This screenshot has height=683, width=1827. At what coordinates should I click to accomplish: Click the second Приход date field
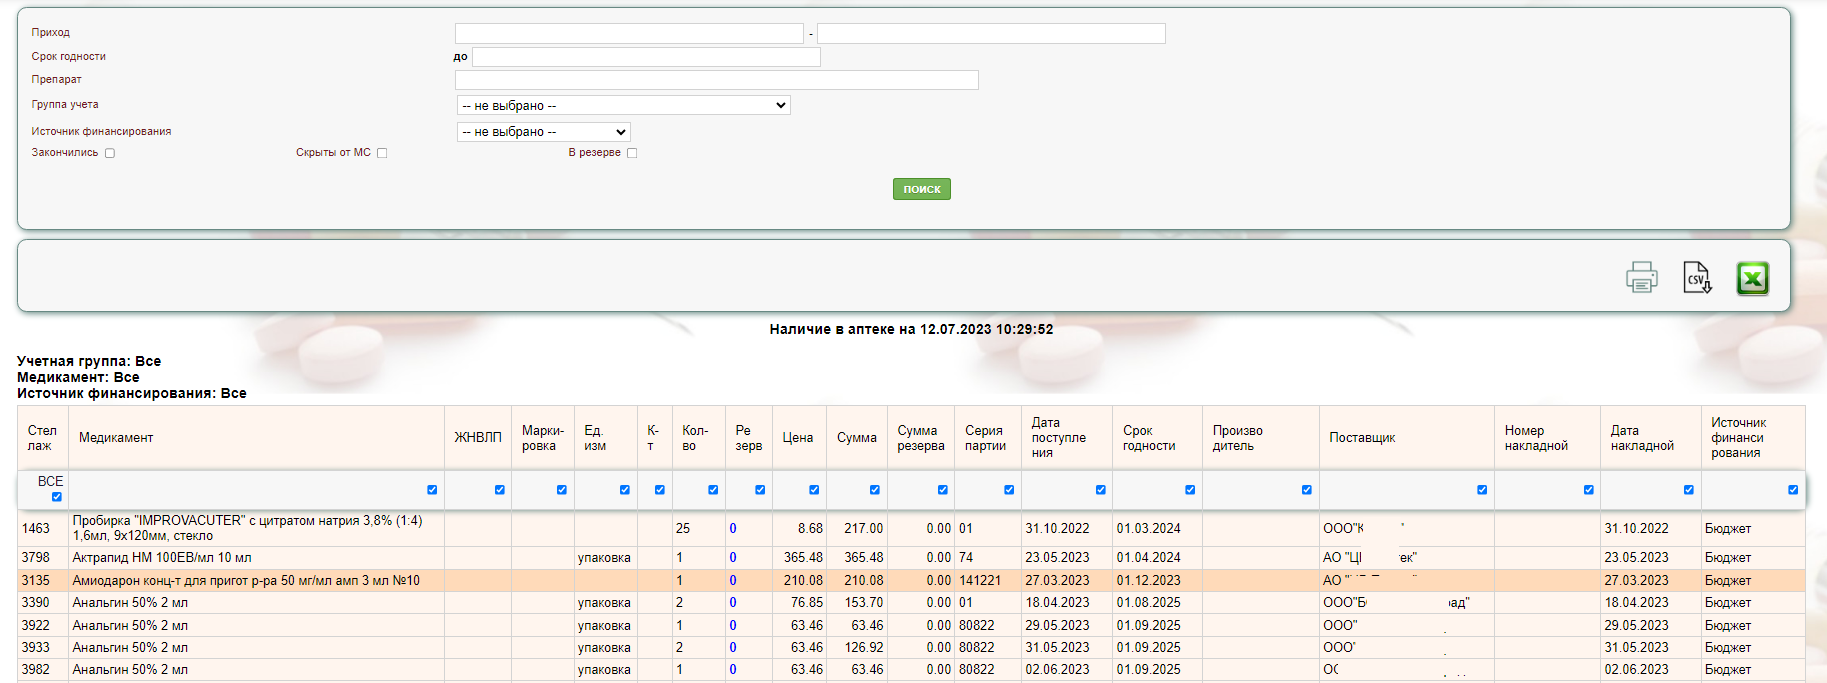(x=991, y=34)
